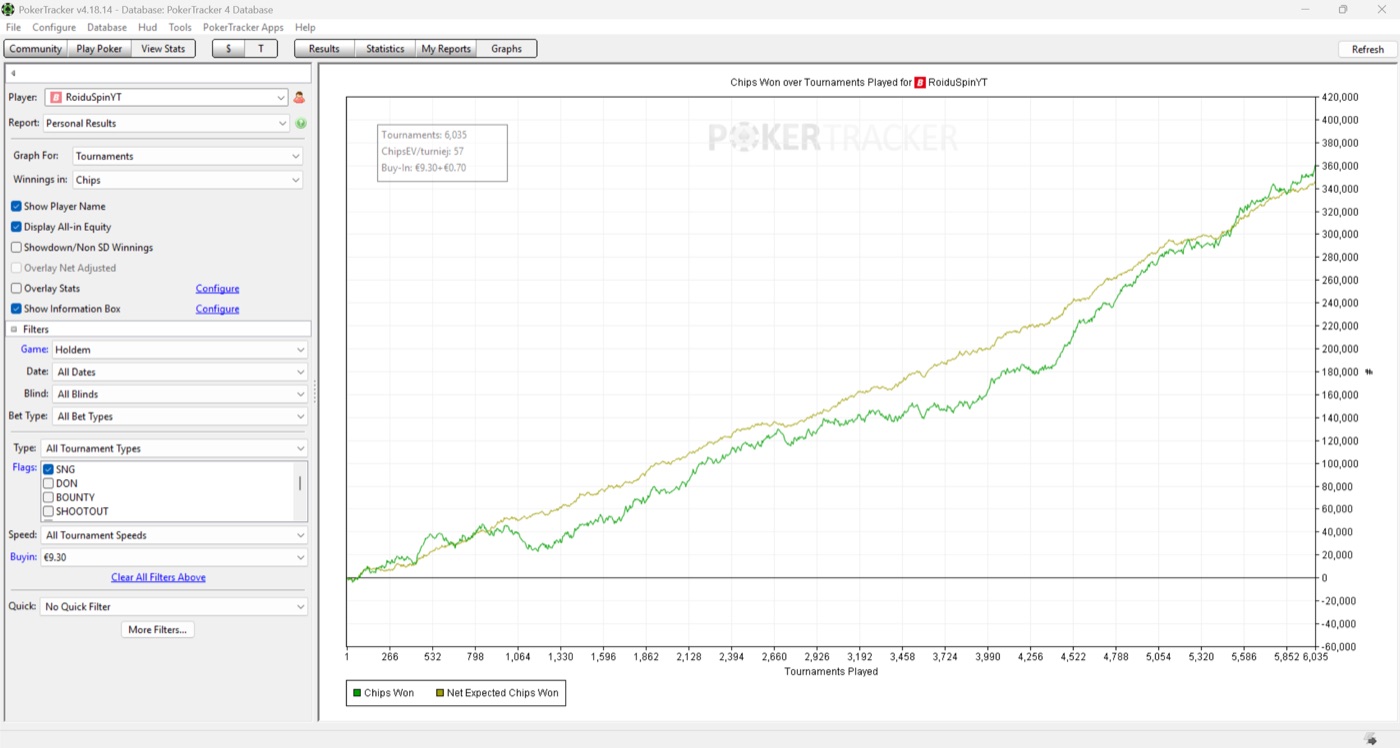
Task: Click the information box on the graph
Action: [x=442, y=152]
